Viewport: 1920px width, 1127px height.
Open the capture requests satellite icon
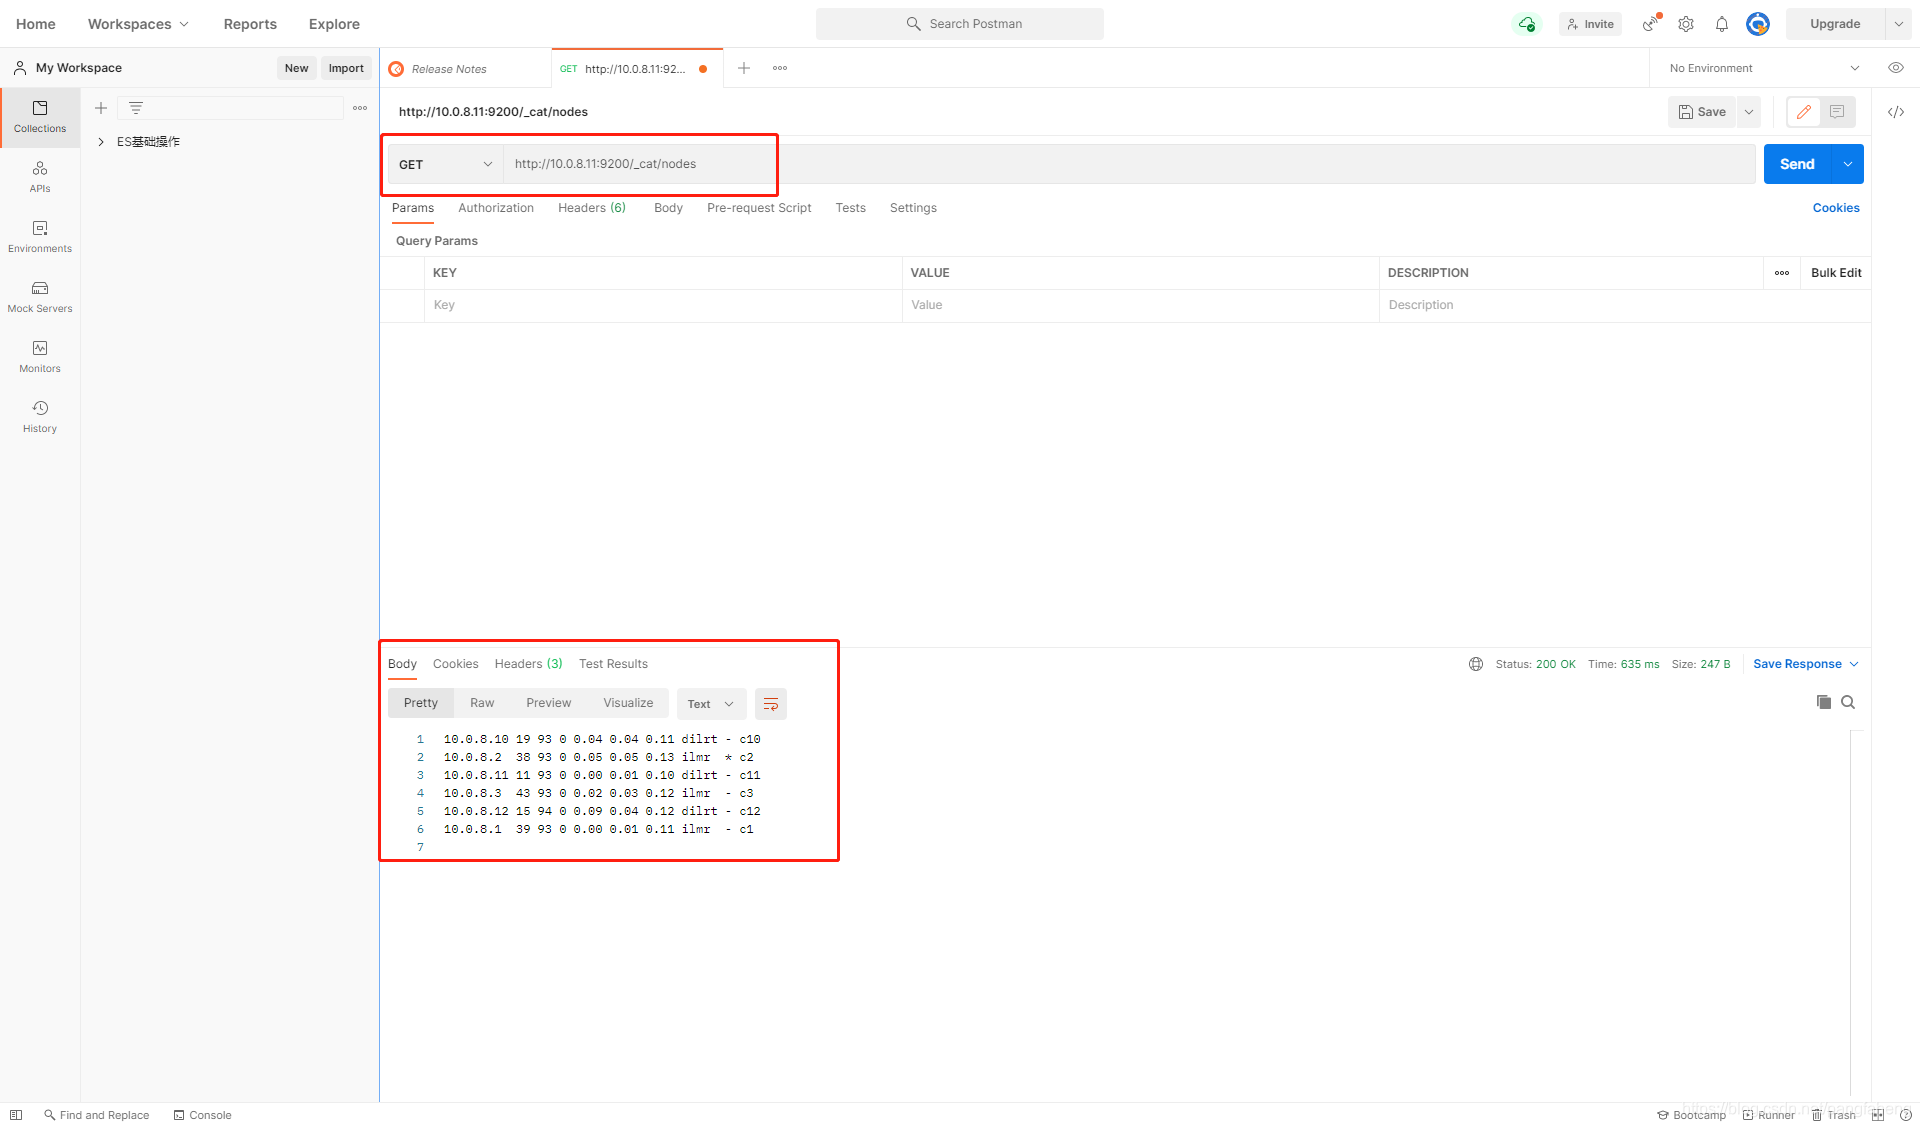[1651, 24]
